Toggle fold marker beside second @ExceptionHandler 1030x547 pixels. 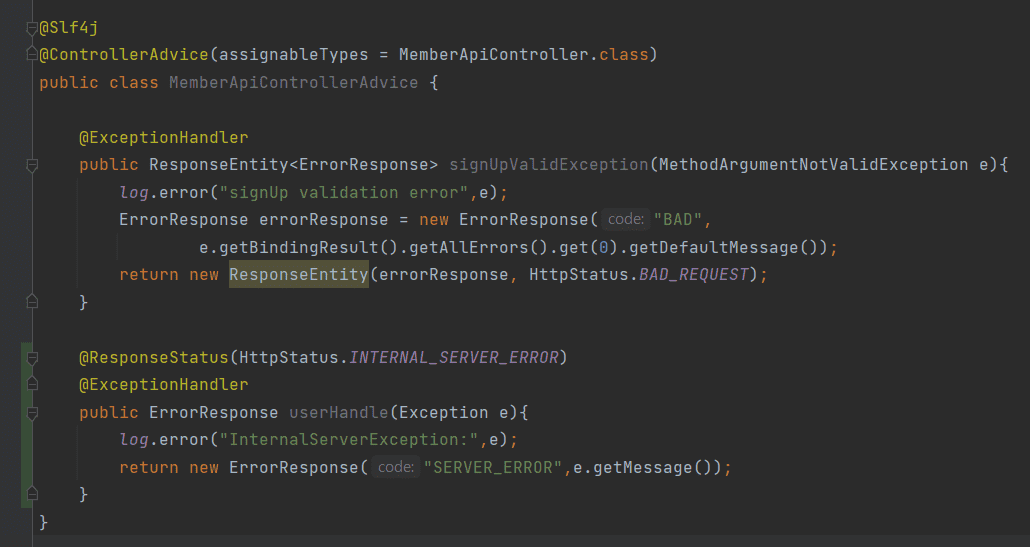click(32, 385)
